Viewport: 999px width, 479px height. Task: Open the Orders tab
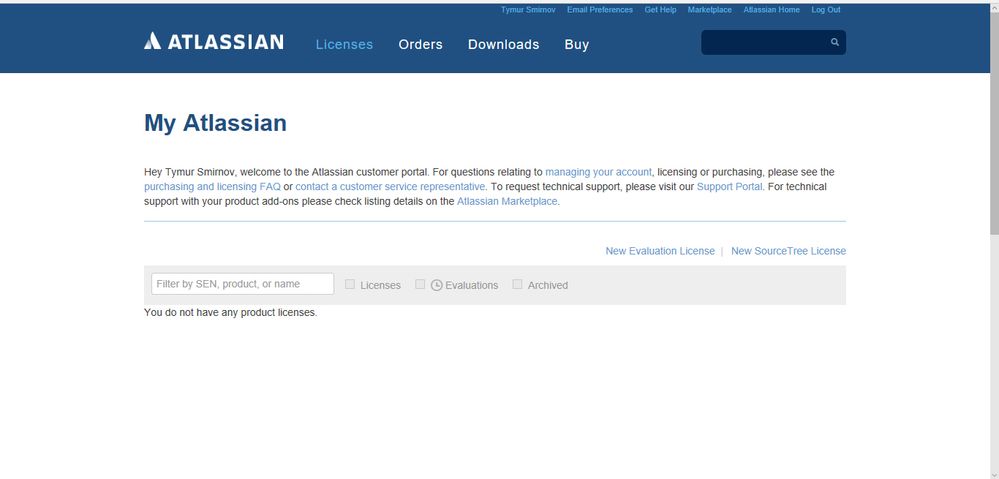420,45
